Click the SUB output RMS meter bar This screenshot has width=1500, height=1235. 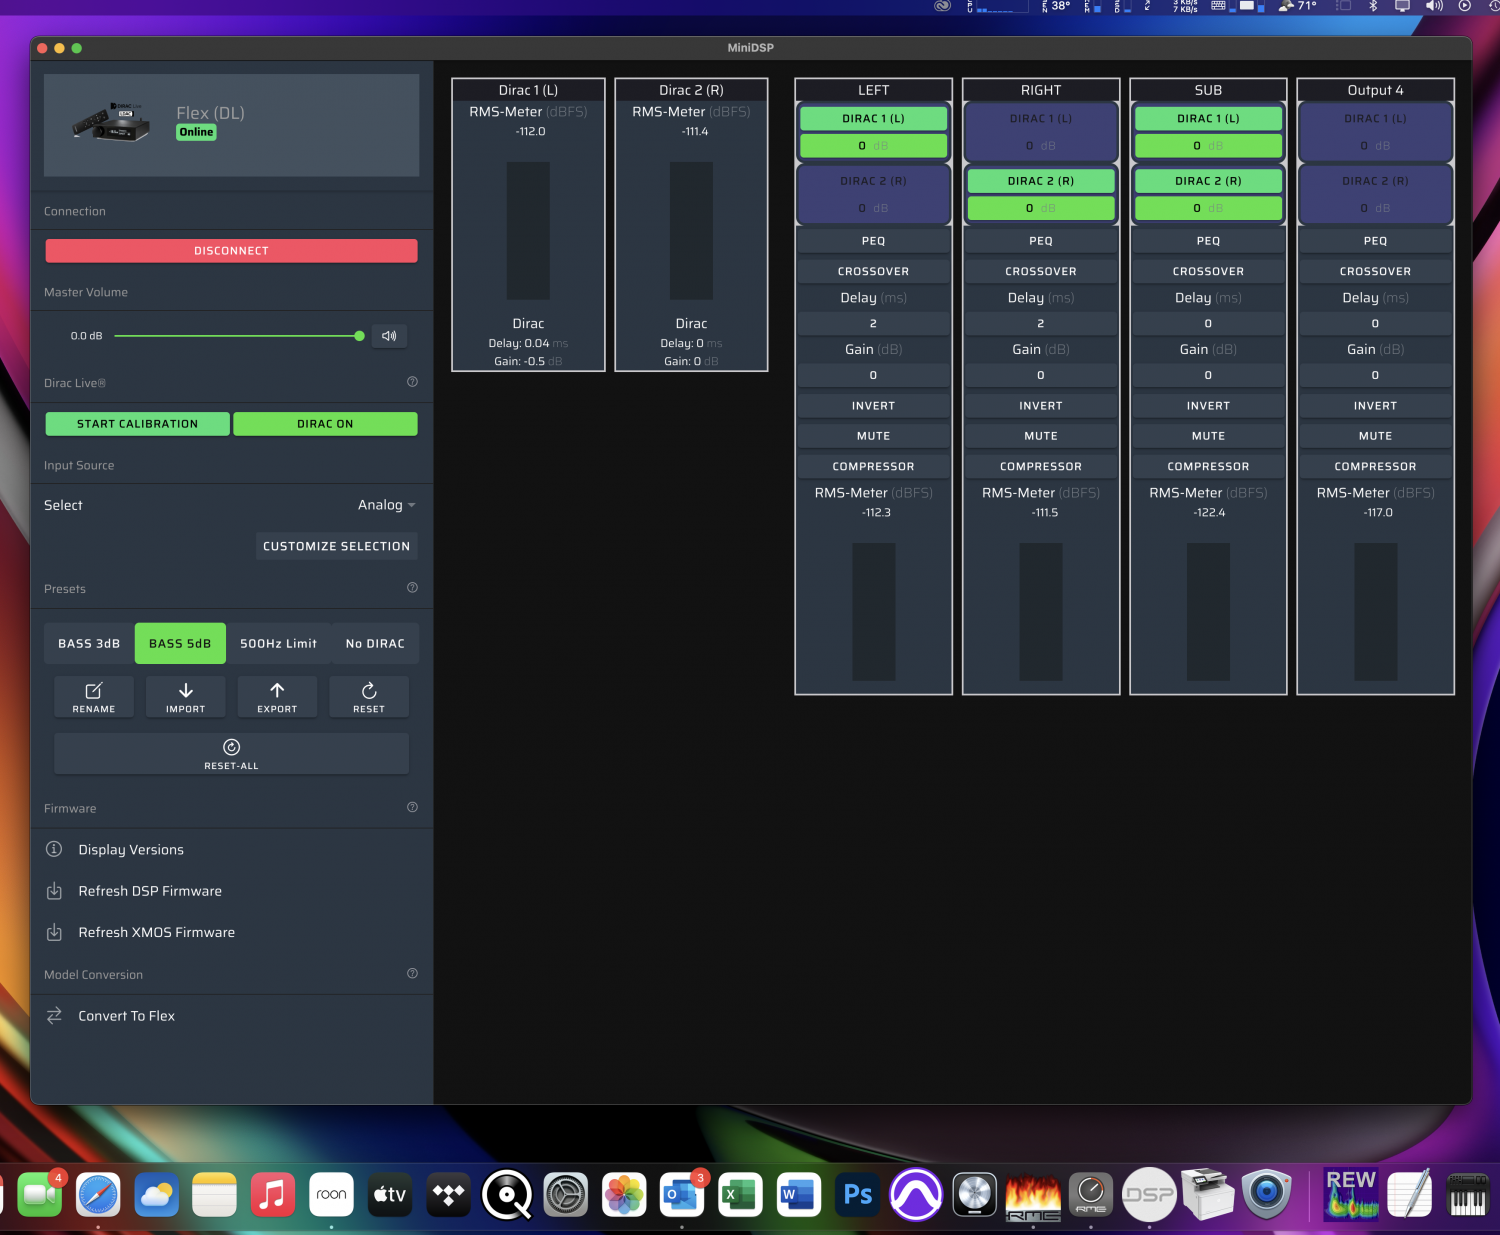[x=1208, y=612]
